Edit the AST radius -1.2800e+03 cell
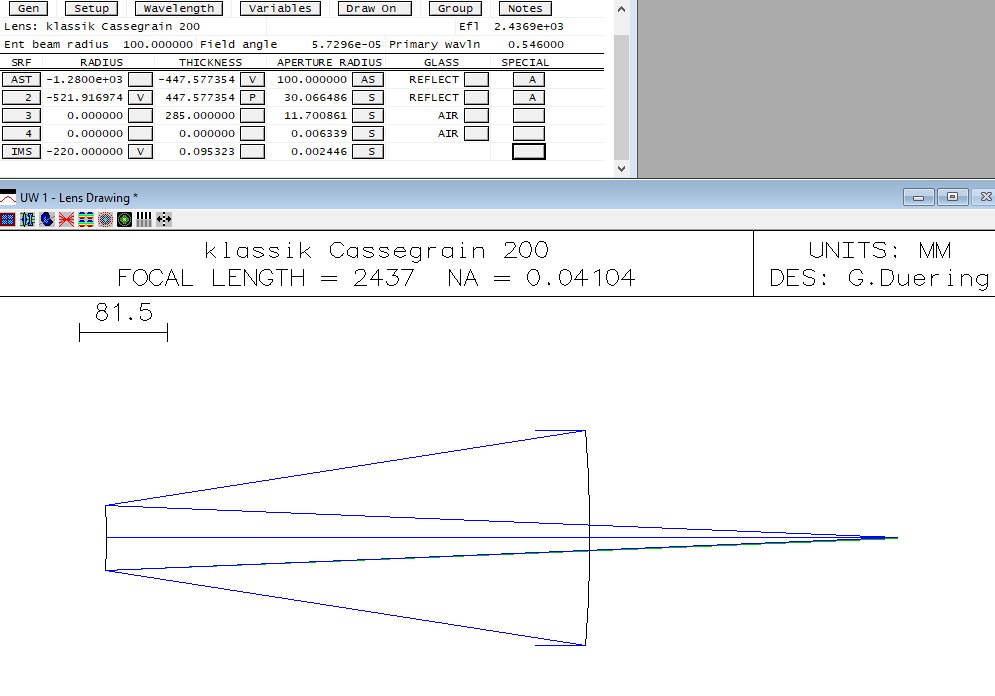The width and height of the screenshot is (995, 696). pos(84,79)
